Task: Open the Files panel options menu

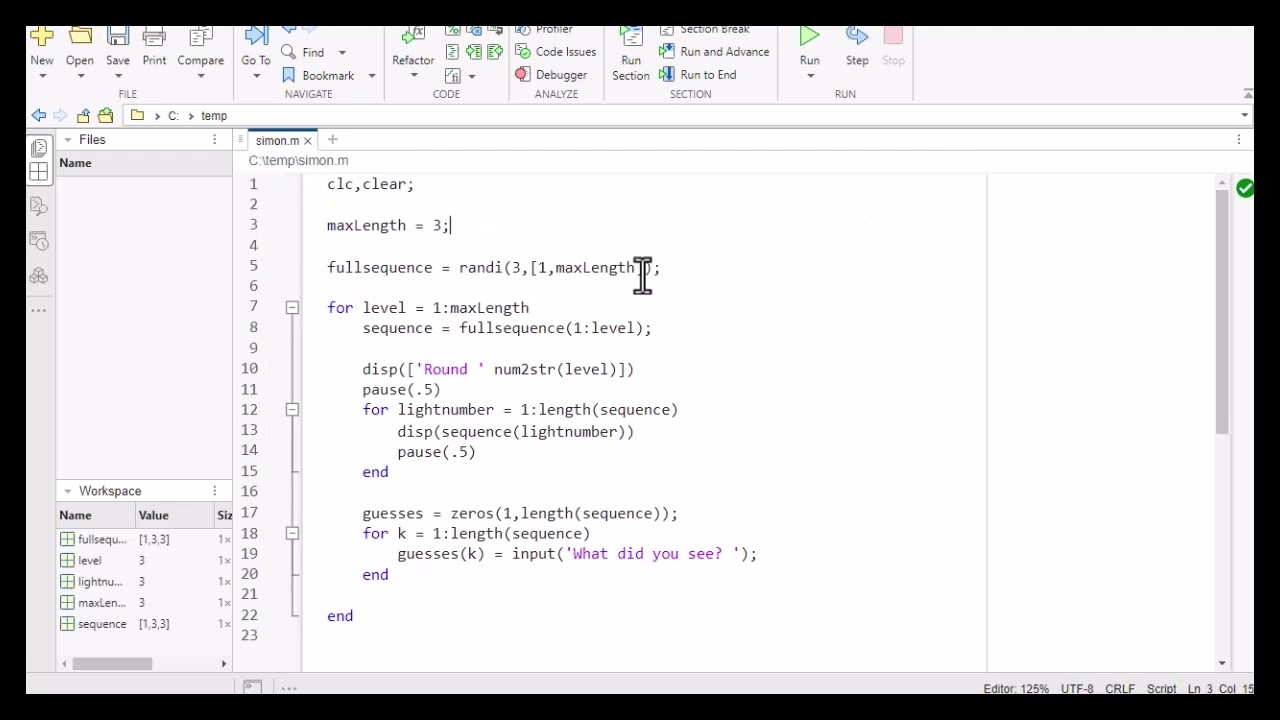Action: pos(214,140)
